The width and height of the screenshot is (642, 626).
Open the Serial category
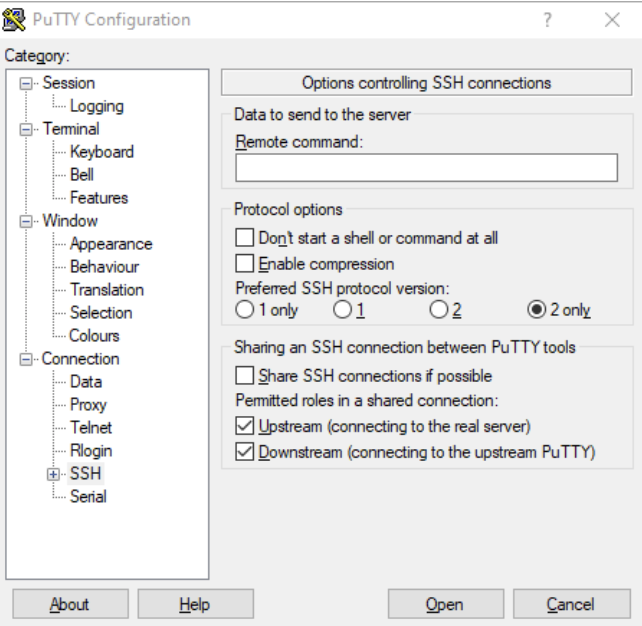[88, 497]
